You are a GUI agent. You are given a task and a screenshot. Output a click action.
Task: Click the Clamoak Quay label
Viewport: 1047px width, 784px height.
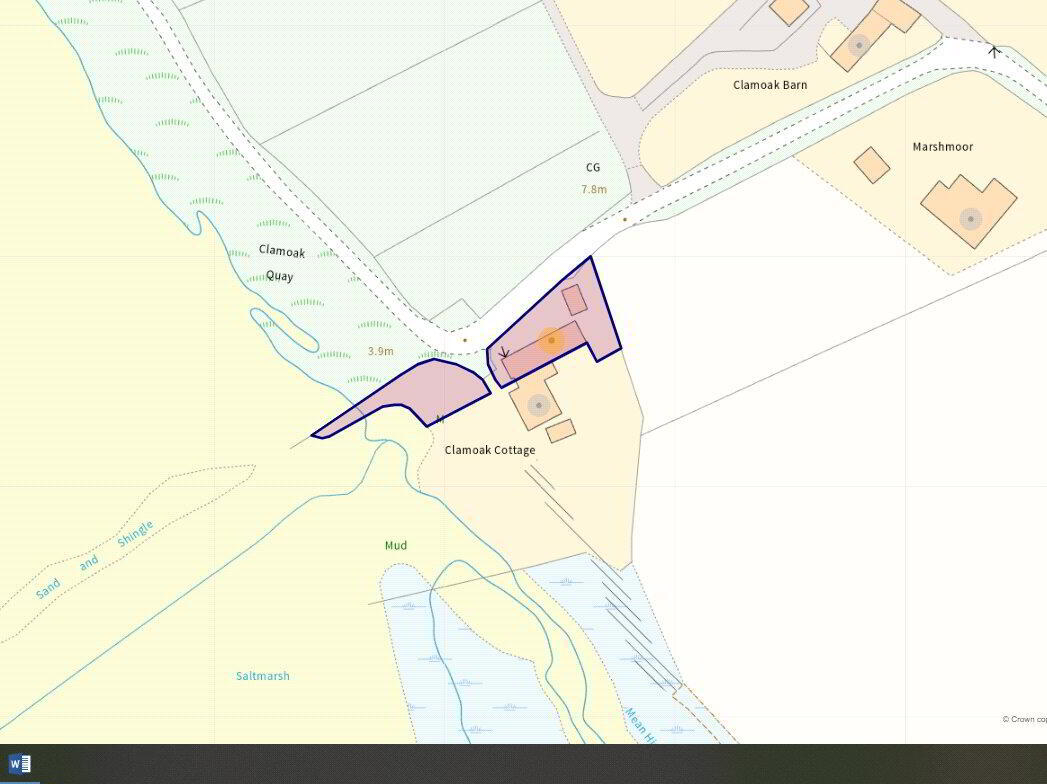[281, 263]
